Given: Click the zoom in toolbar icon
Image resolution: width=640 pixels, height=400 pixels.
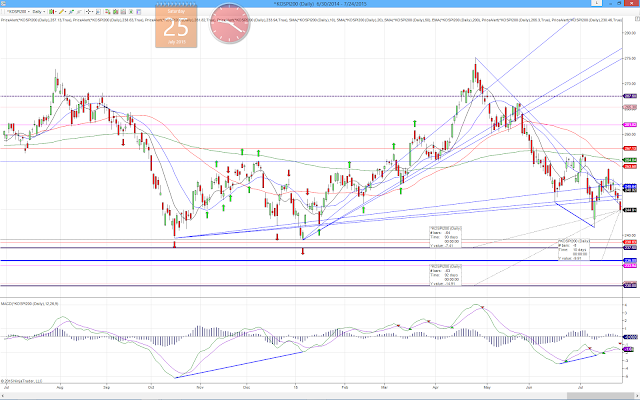Looking at the screenshot, I should click(x=71, y=12).
